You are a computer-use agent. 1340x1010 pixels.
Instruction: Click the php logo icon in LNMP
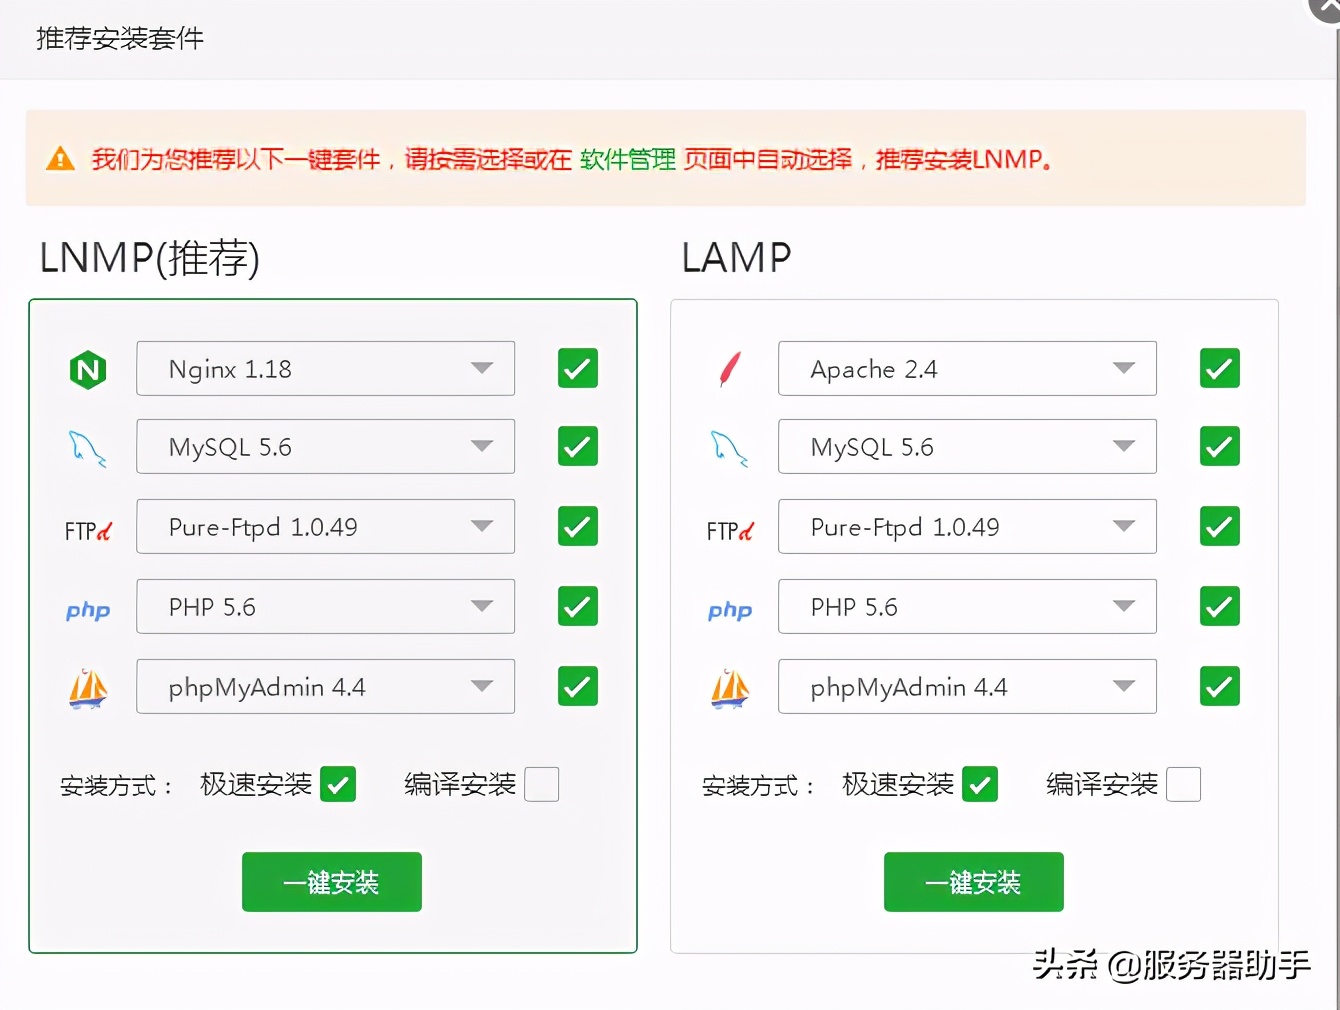(88, 610)
